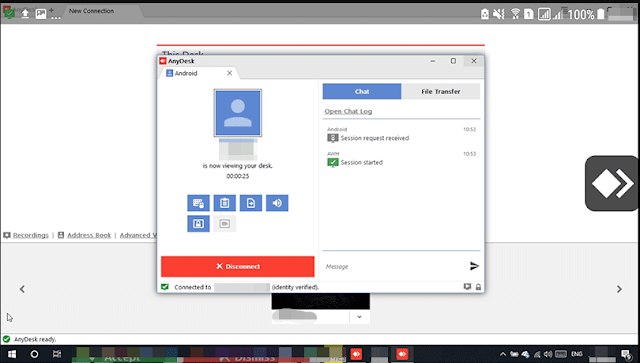Image resolution: width=640 pixels, height=363 pixels.
Task: Toggle sound transmission permission
Action: point(277,203)
